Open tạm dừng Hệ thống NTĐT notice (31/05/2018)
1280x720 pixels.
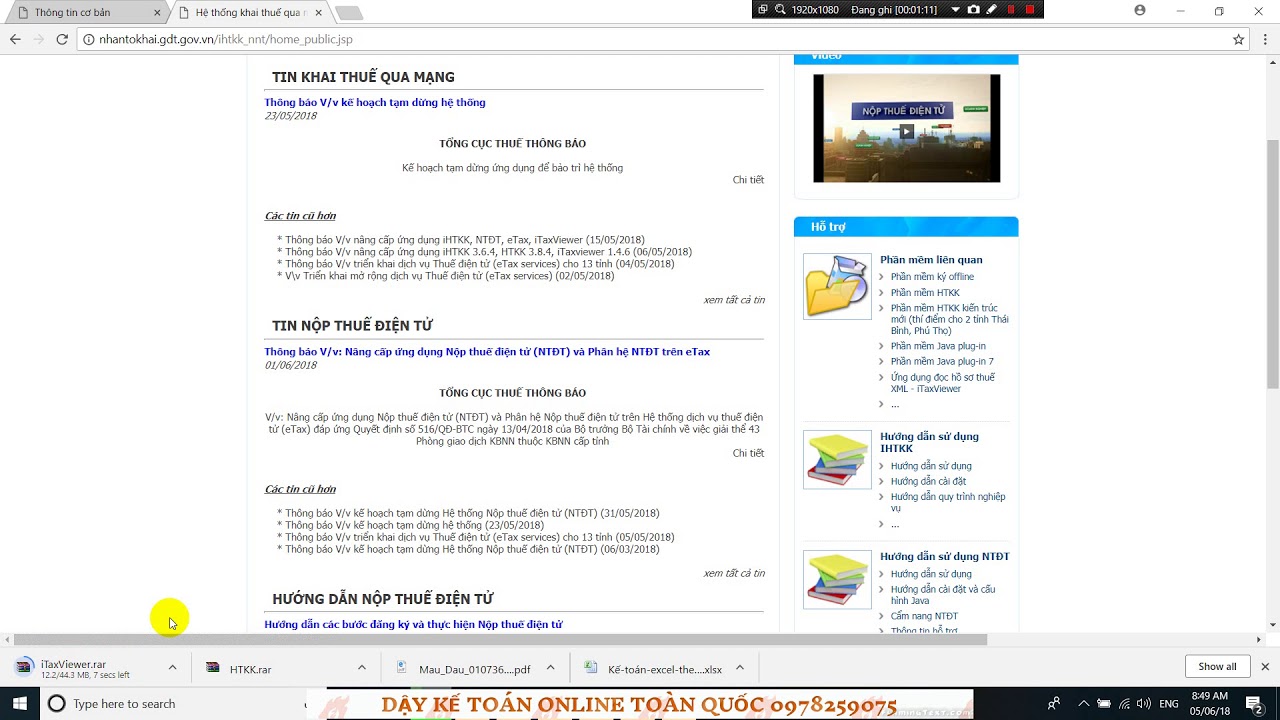click(472, 513)
